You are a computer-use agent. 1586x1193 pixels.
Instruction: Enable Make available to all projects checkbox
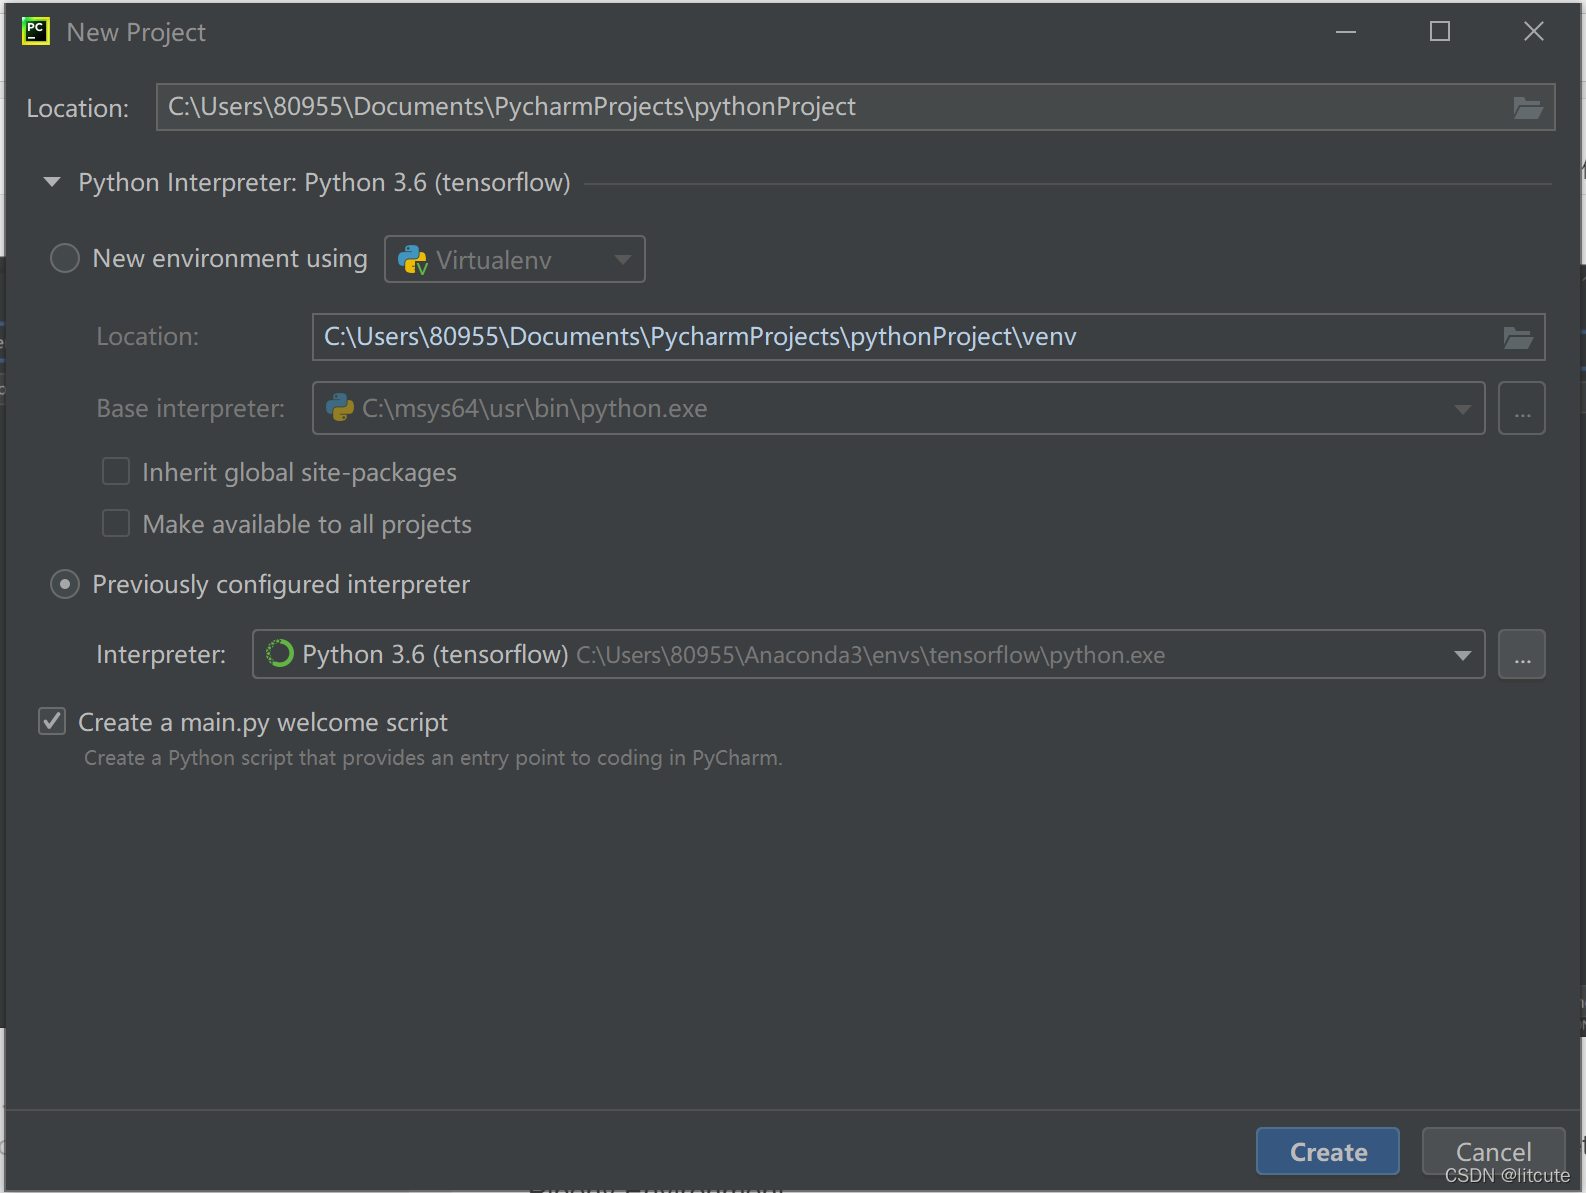(116, 524)
